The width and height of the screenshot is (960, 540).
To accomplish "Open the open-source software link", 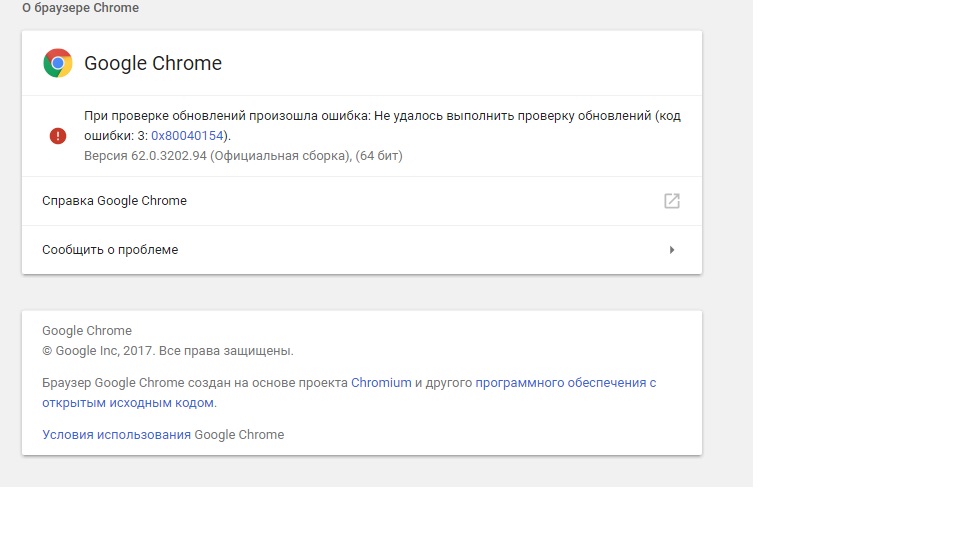I will 565,383.
